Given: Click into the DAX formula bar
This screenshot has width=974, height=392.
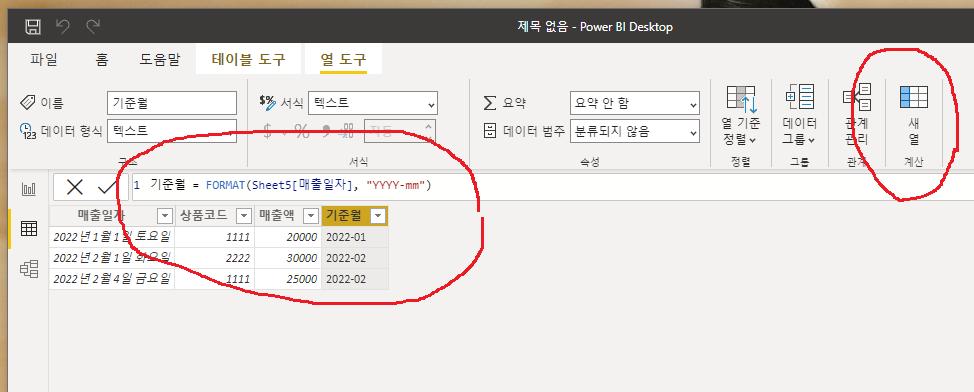Looking at the screenshot, I should click(x=552, y=186).
